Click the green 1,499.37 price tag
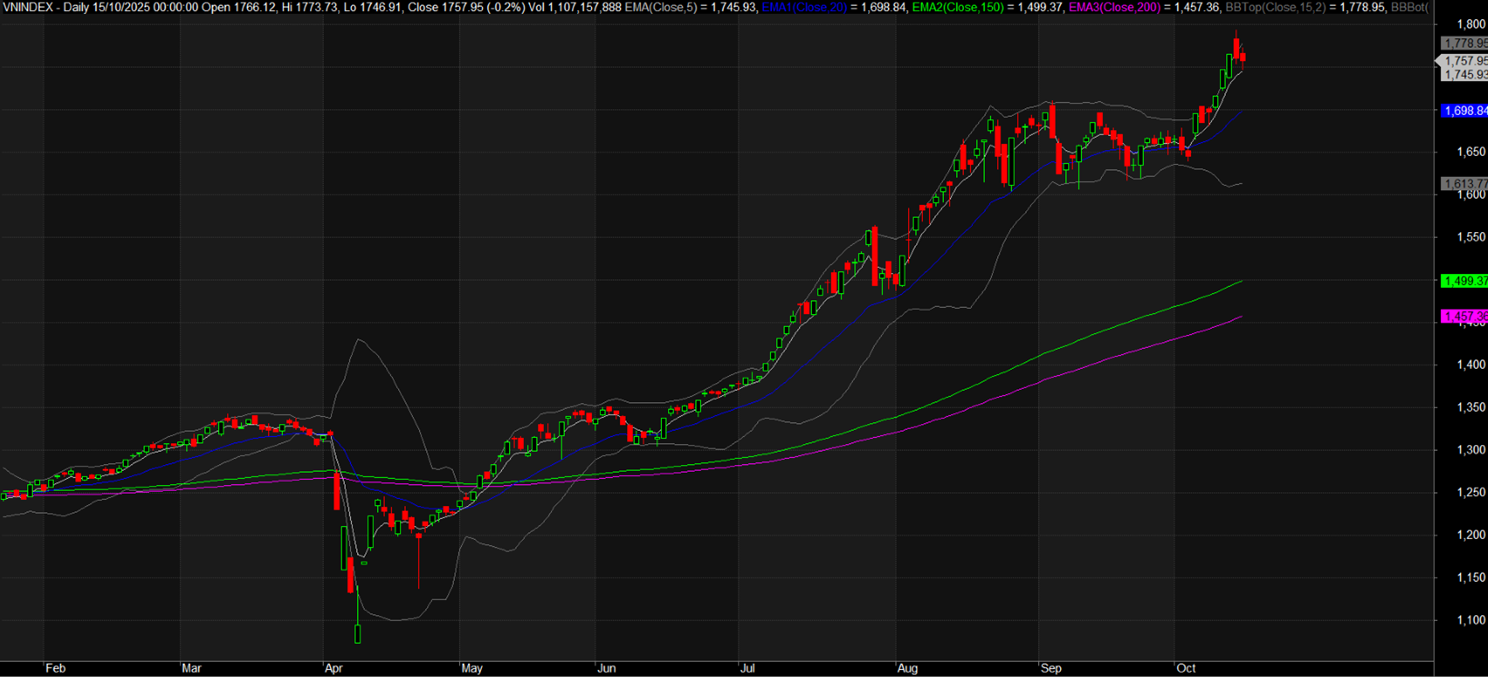1488x677 pixels. pyautogui.click(x=1463, y=281)
